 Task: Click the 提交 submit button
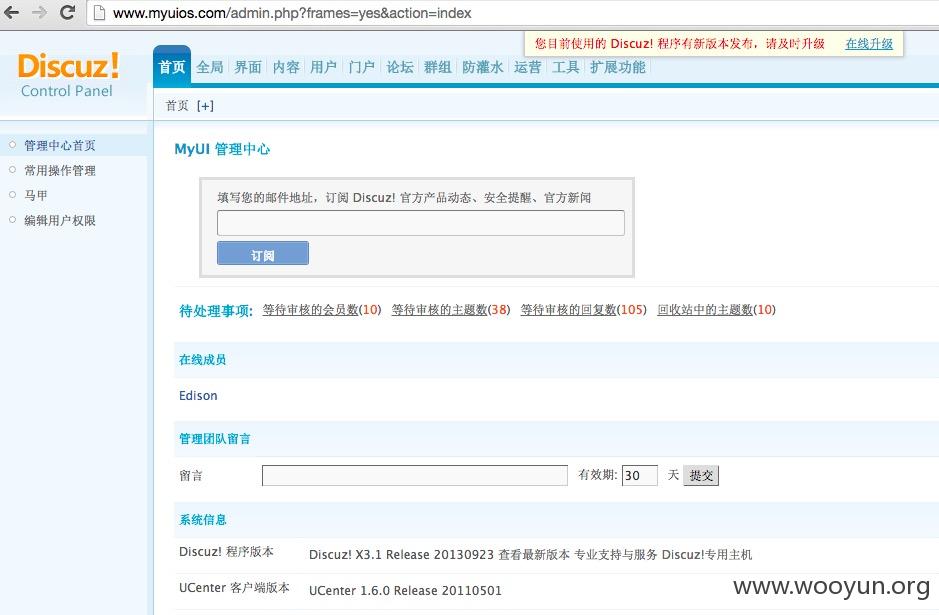(x=701, y=475)
